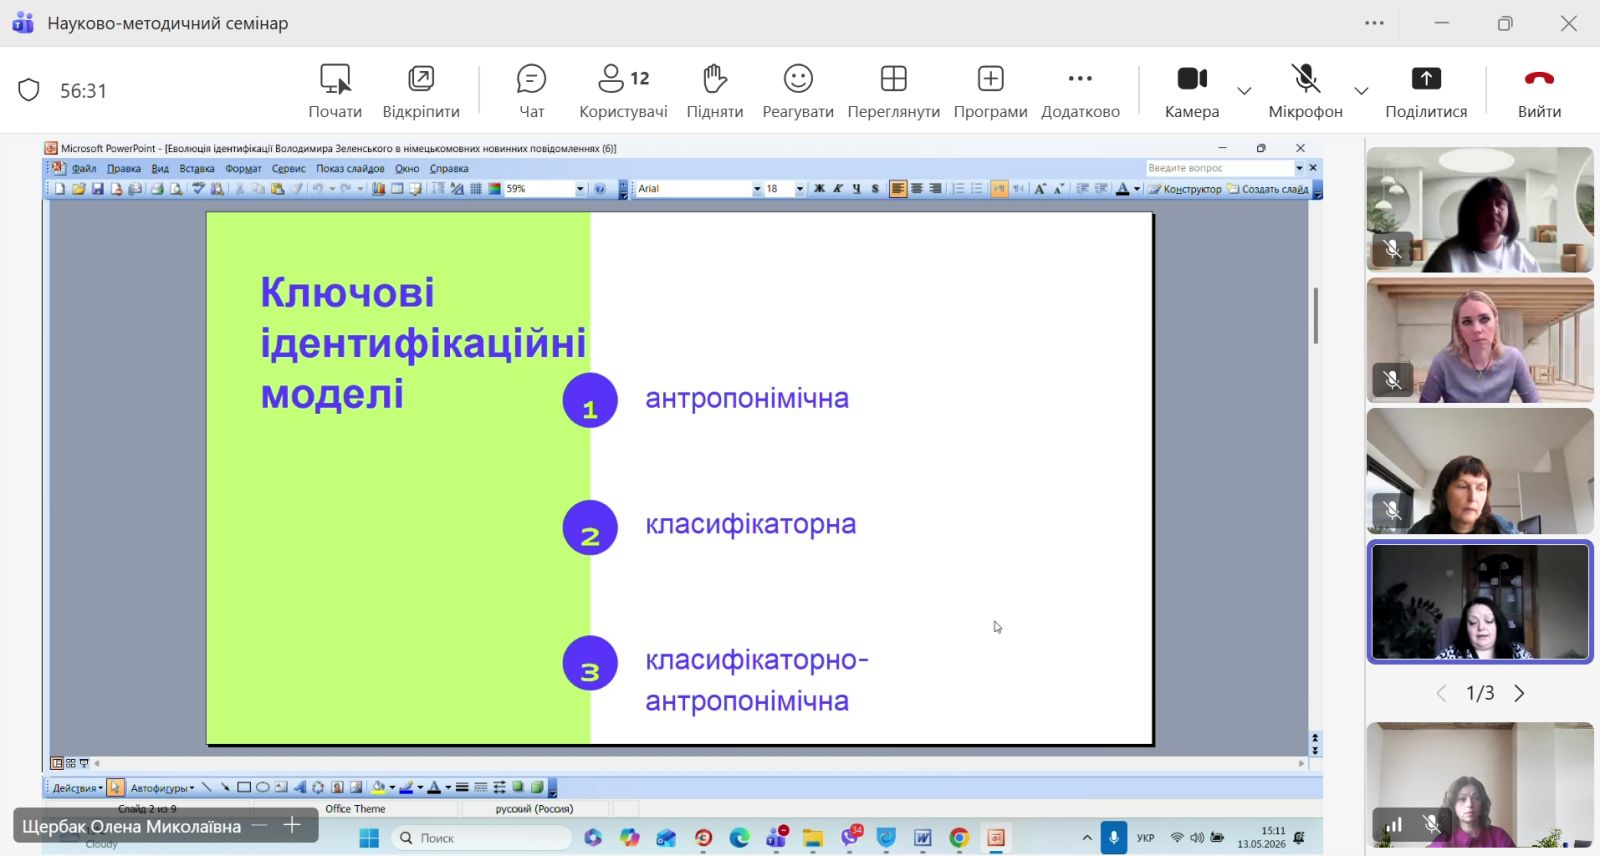
Task: Toggle center text alignment button
Action: [916, 189]
